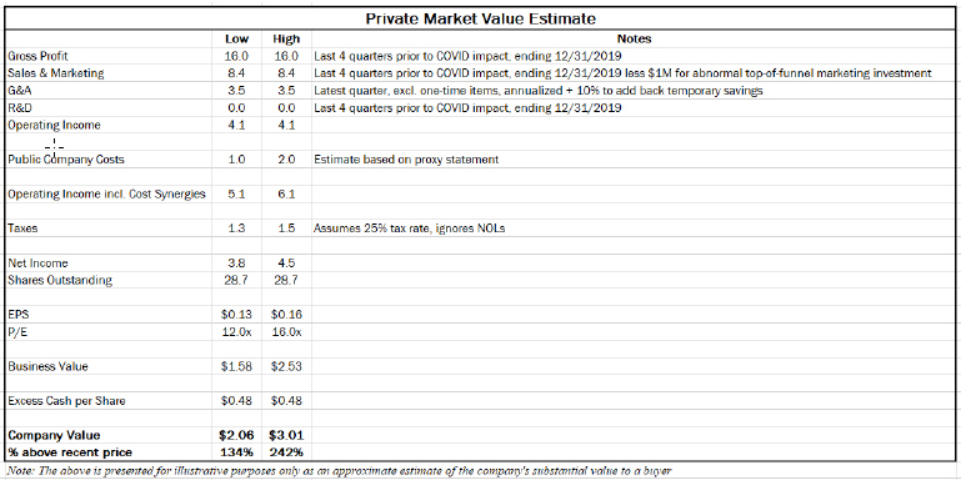This screenshot has width=962, height=485.
Task: Select the G&A note about annualized quarter
Action: 537,91
